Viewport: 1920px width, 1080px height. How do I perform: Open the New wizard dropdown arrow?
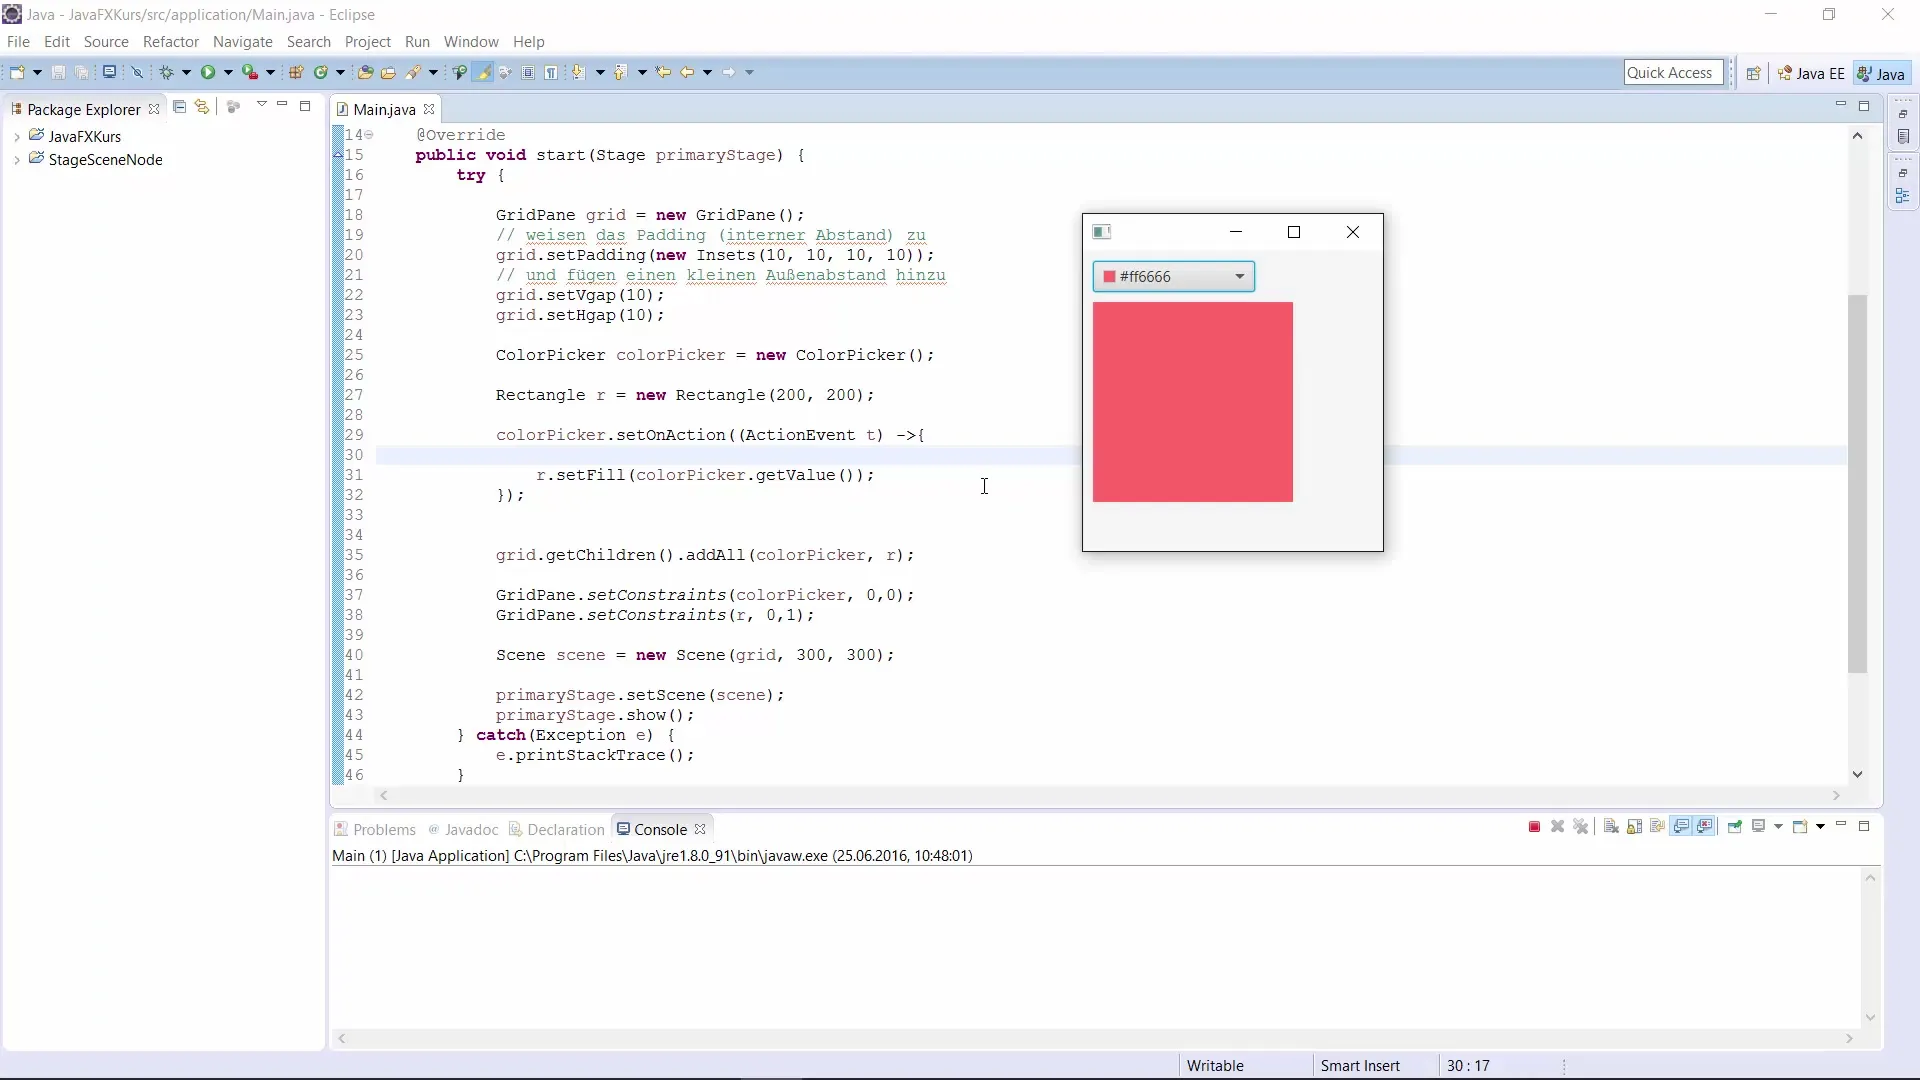[37, 72]
